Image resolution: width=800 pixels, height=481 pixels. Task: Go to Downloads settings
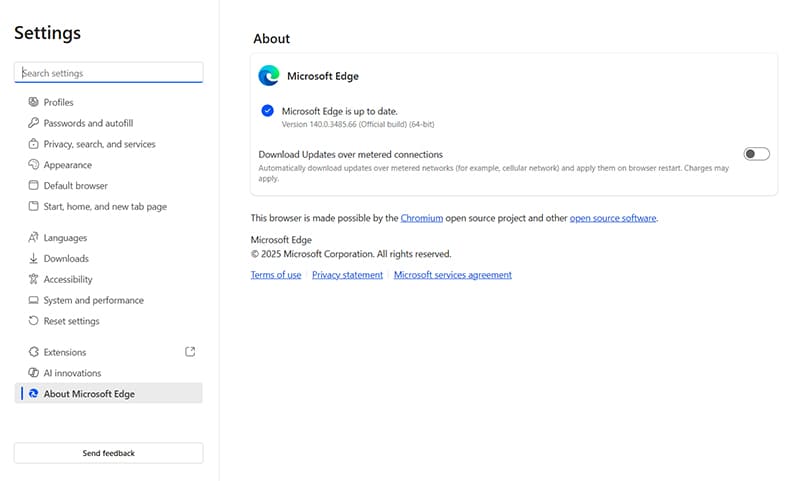109,259
